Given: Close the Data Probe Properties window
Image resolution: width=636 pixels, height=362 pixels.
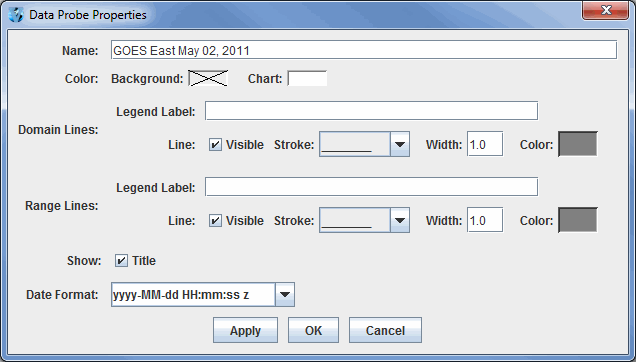Looking at the screenshot, I should click(x=606, y=10).
